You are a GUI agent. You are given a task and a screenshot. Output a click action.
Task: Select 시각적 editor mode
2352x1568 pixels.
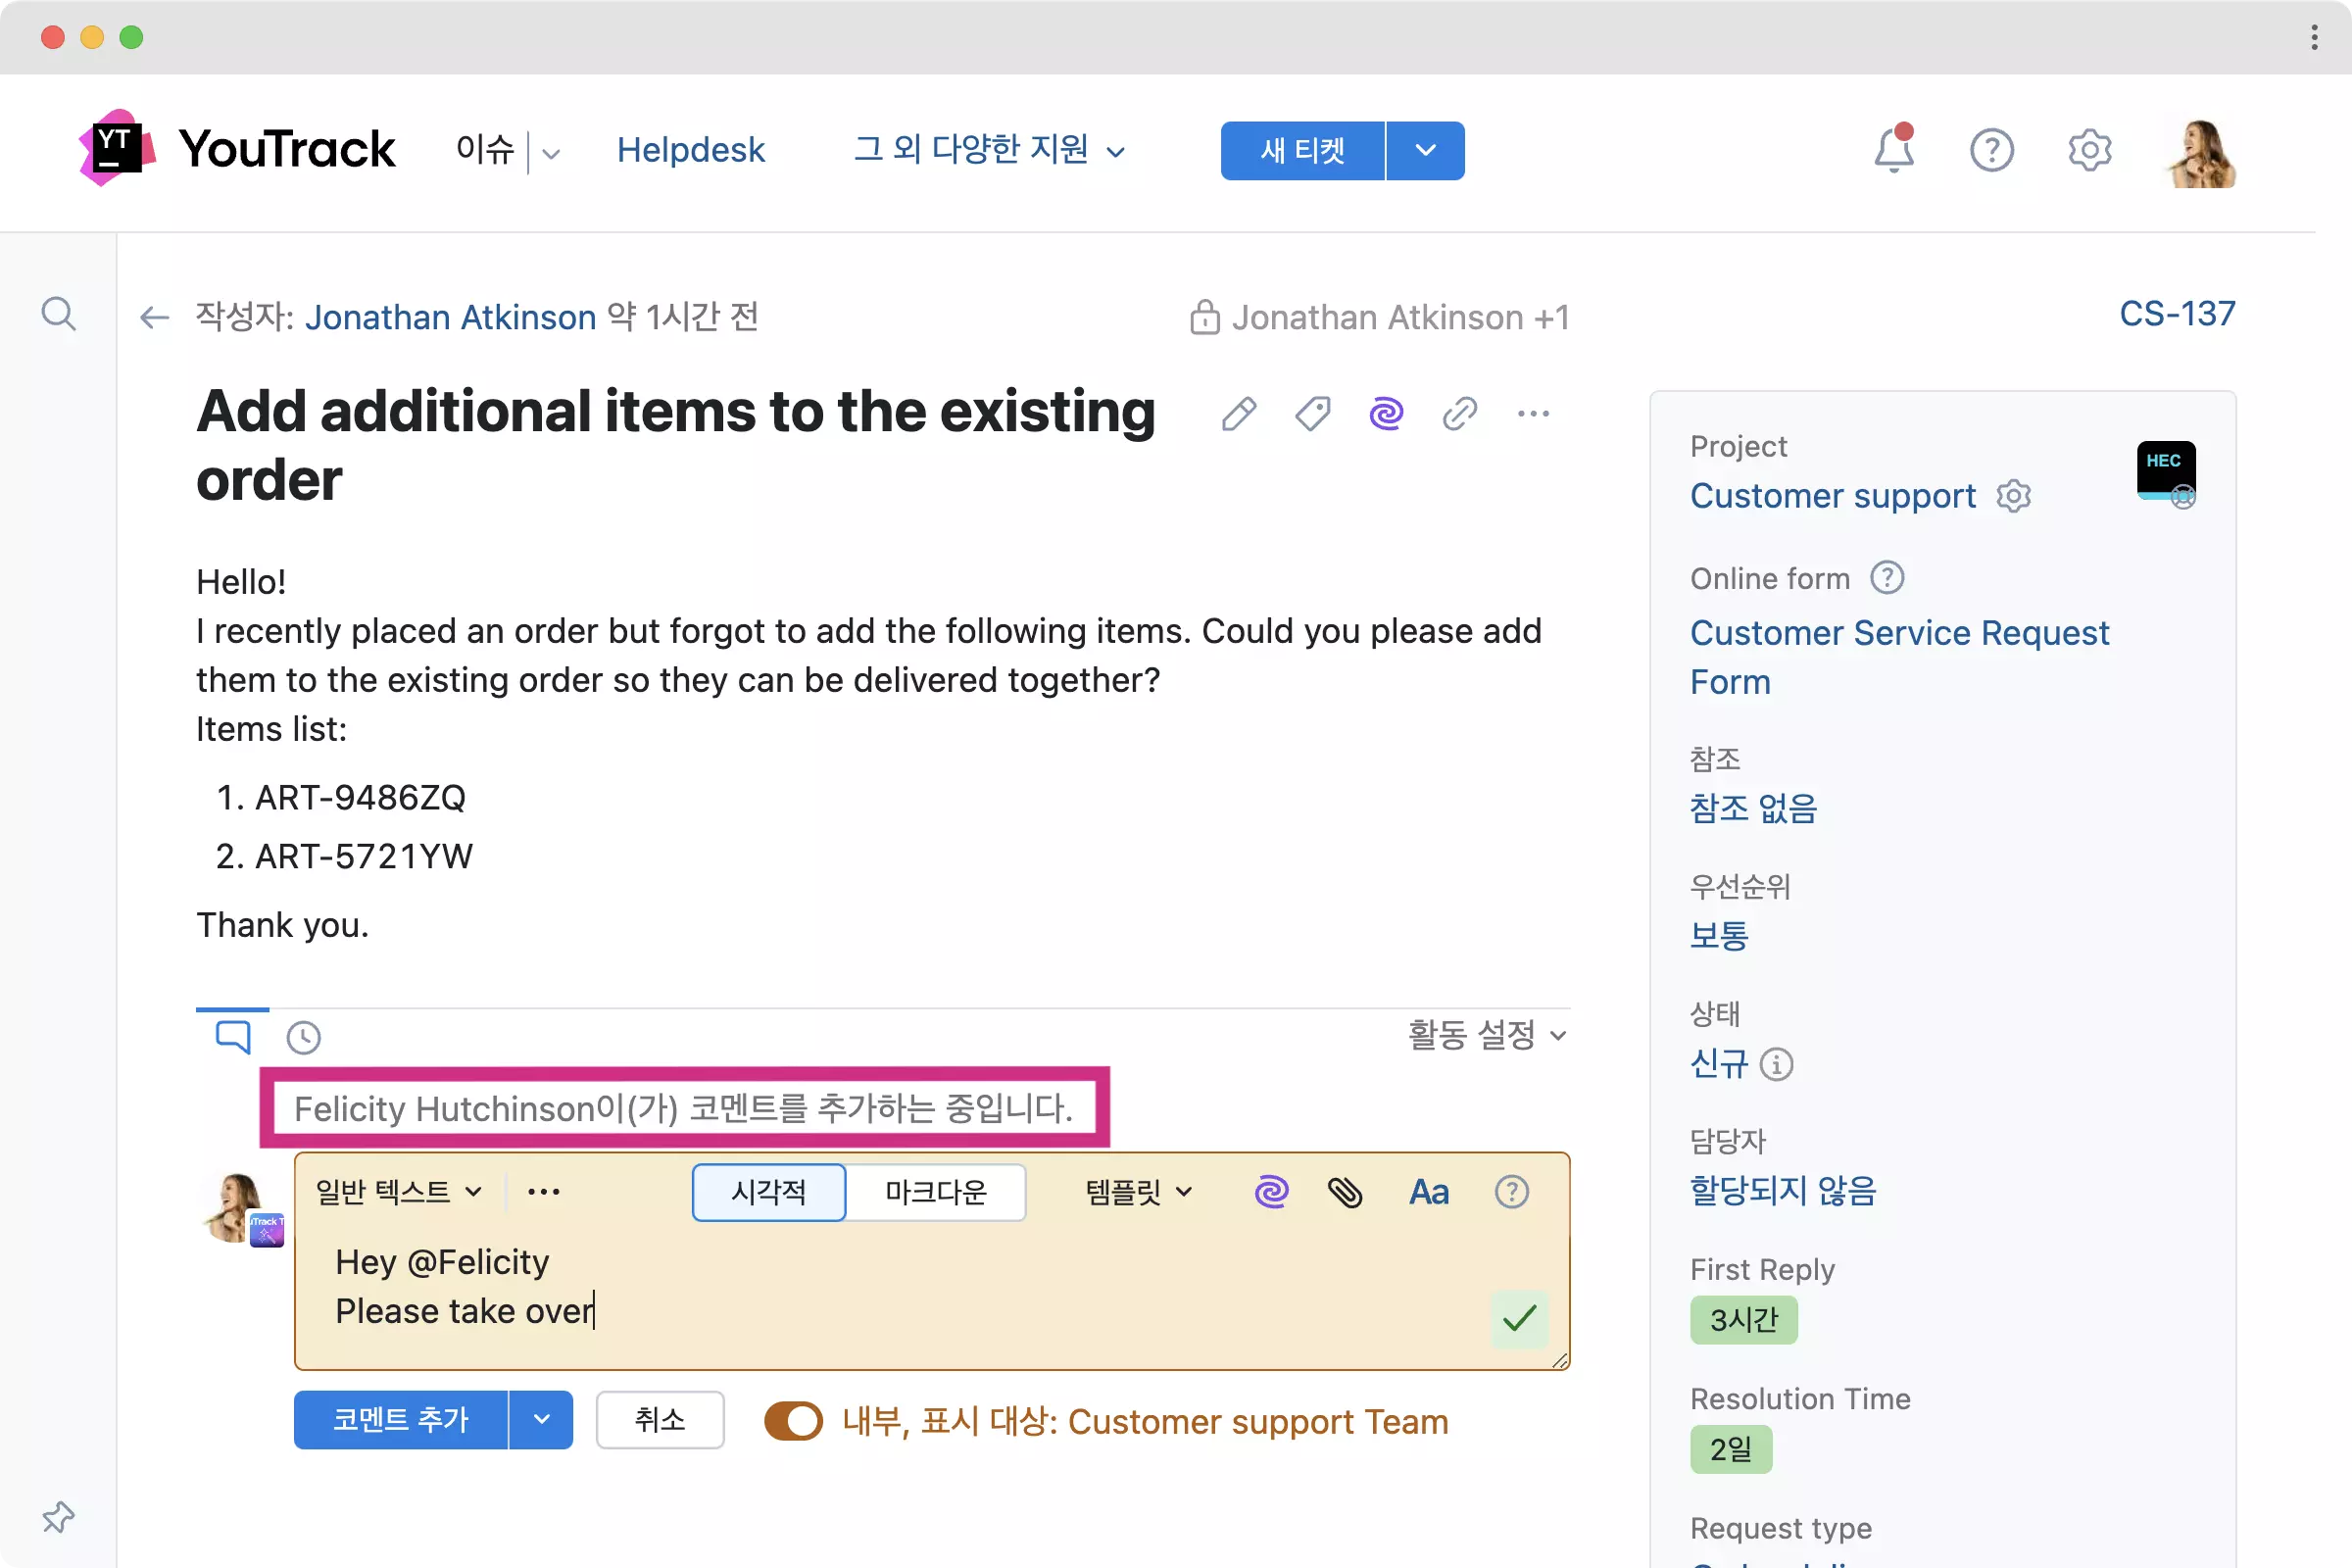(x=768, y=1192)
